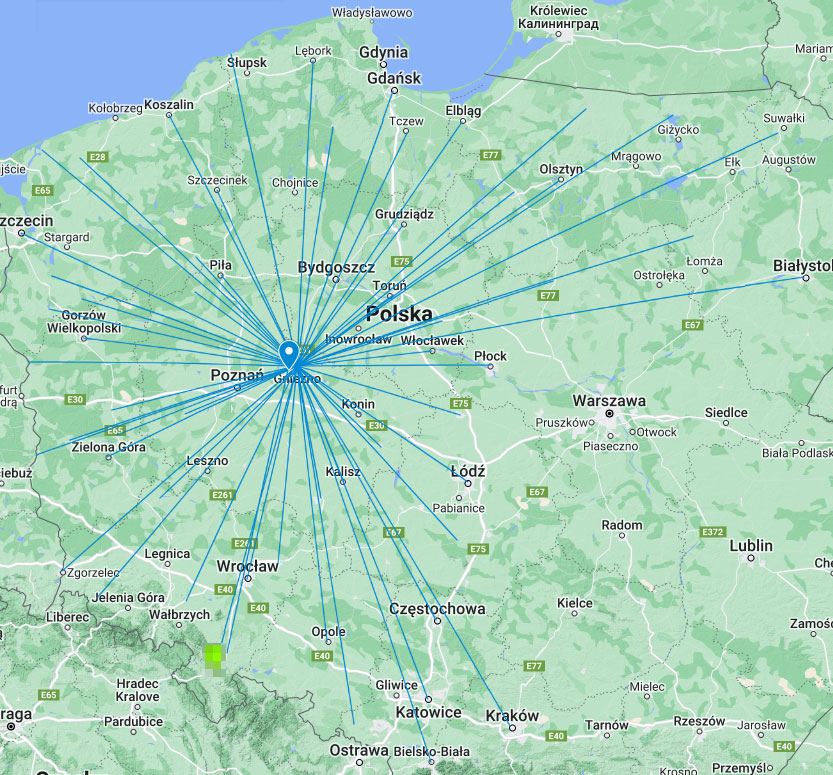Select the Polska country label
833x775 pixels.
click(x=399, y=314)
